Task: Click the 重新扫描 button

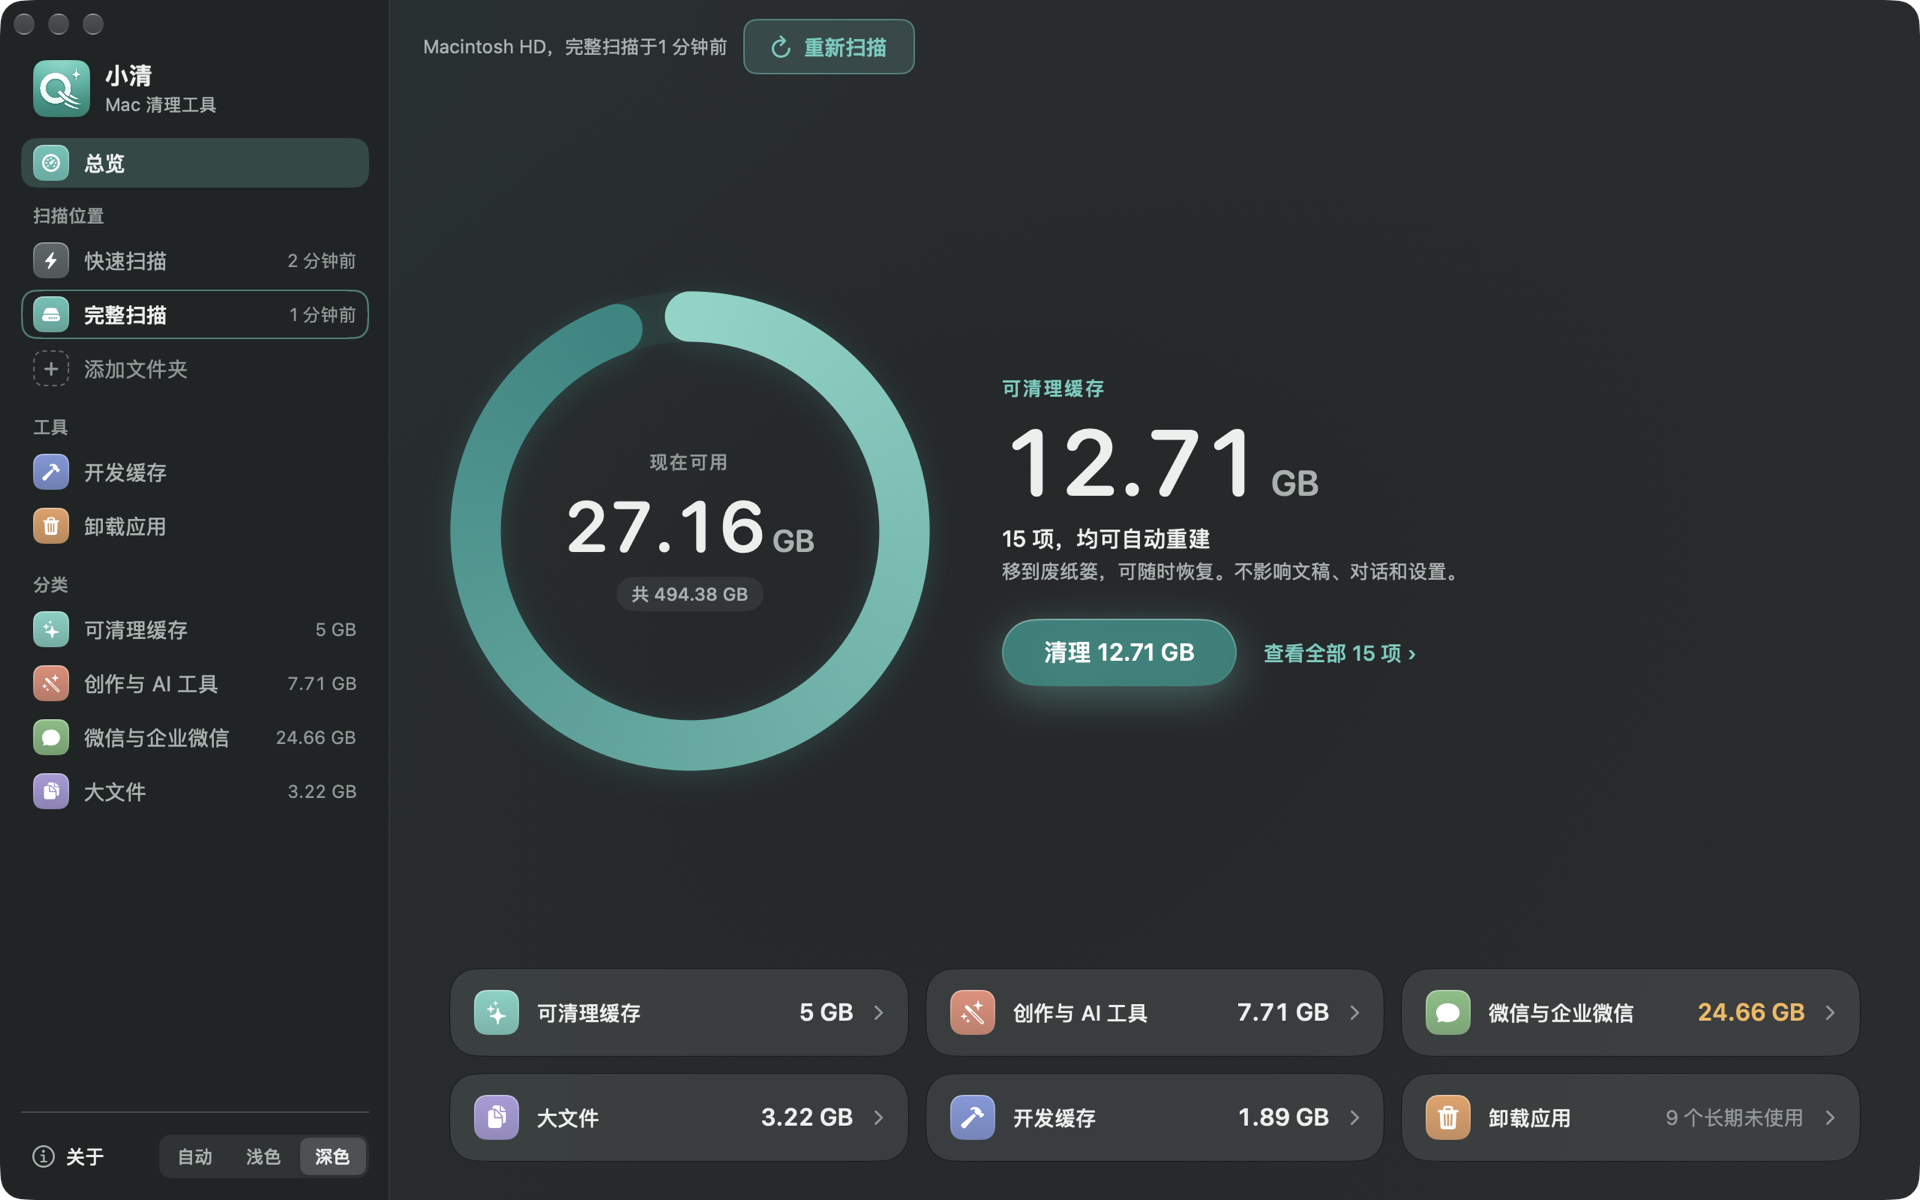Action: [x=829, y=47]
